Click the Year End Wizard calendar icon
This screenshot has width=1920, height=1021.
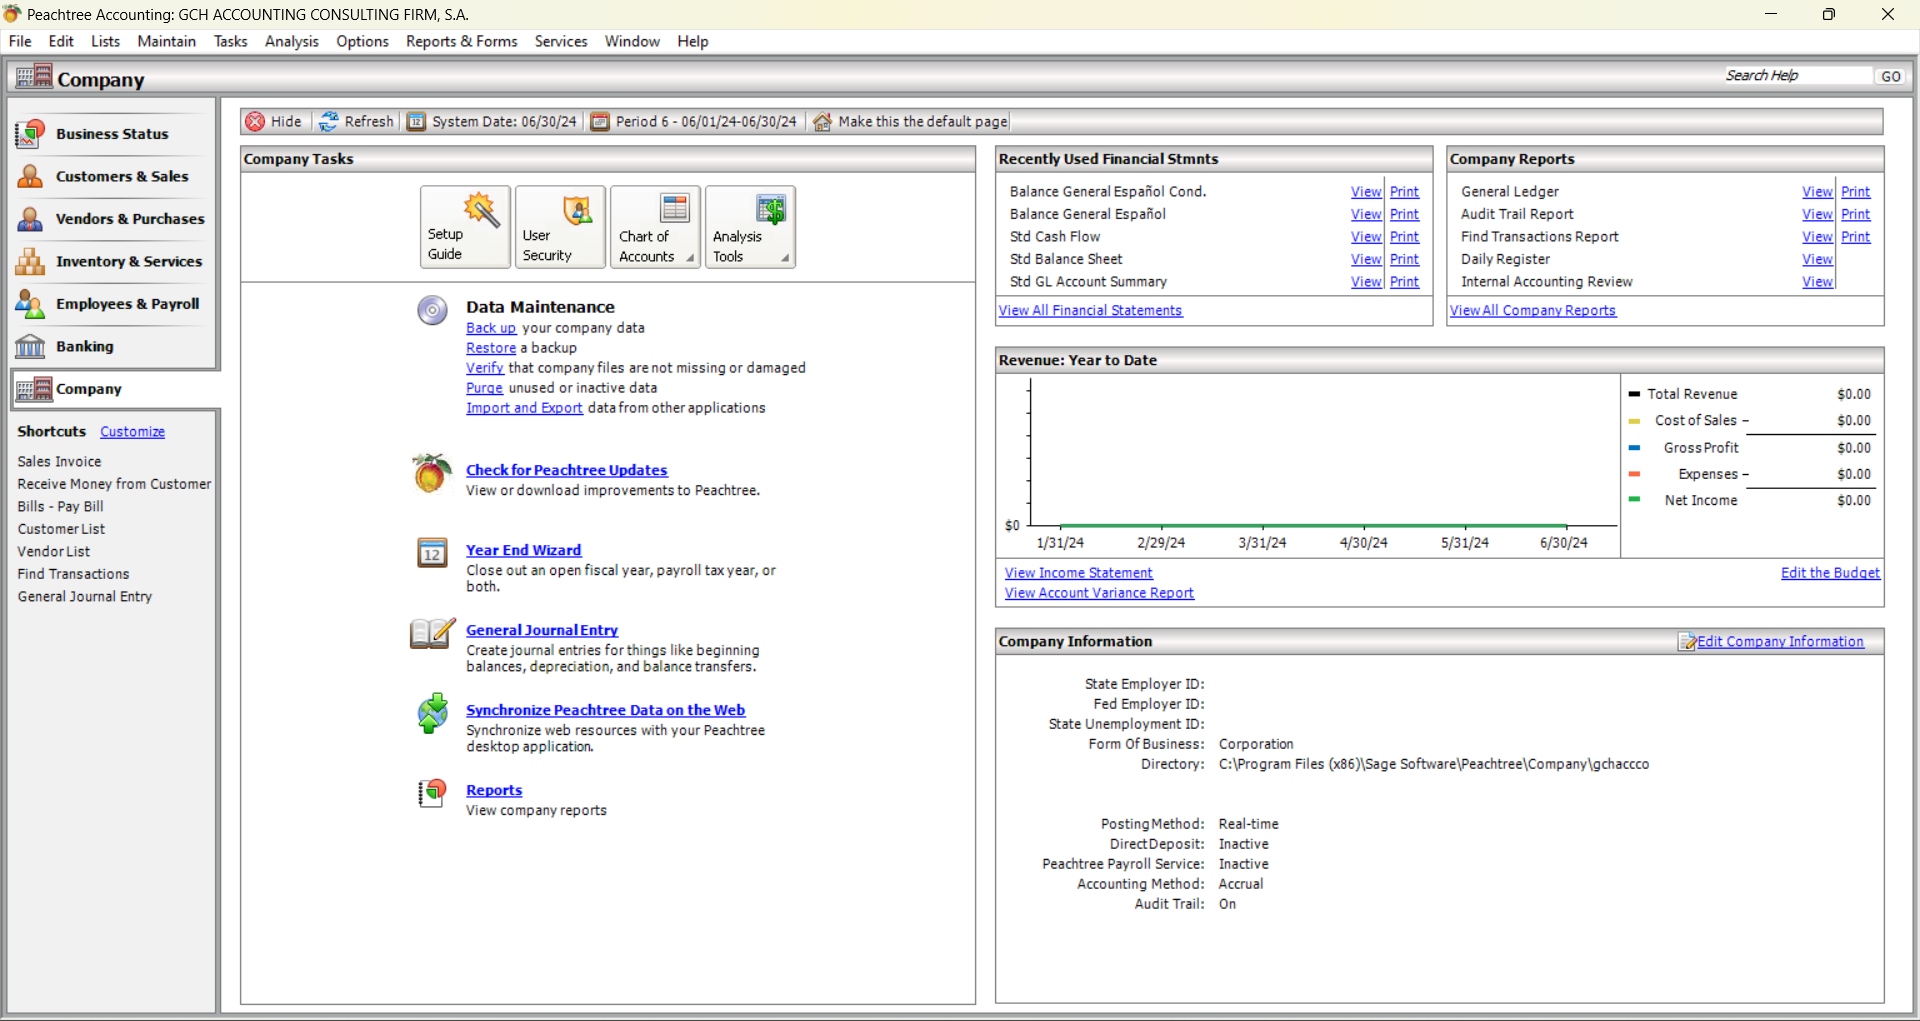point(432,552)
